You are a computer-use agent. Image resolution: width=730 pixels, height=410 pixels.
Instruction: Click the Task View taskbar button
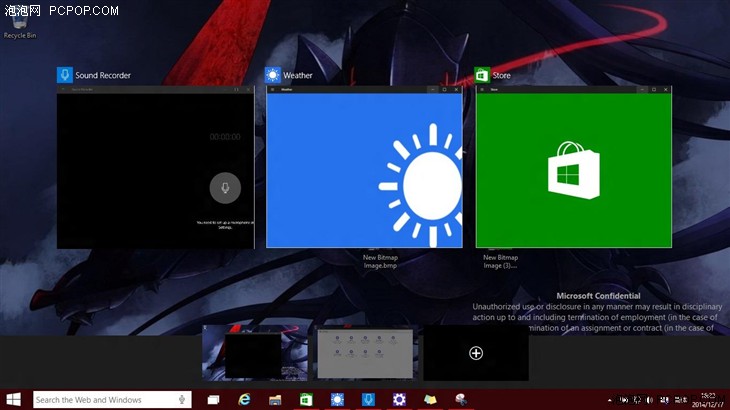coord(215,400)
